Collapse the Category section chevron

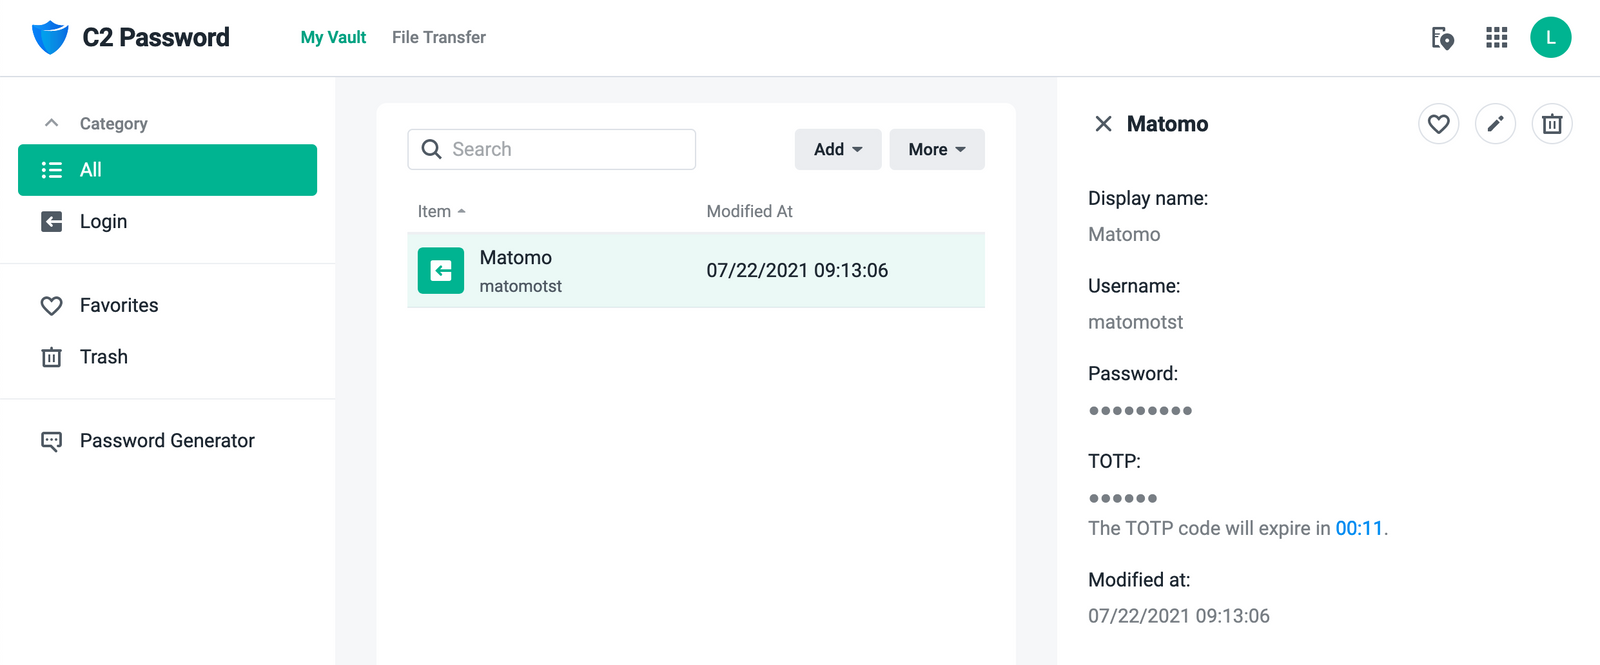52,123
